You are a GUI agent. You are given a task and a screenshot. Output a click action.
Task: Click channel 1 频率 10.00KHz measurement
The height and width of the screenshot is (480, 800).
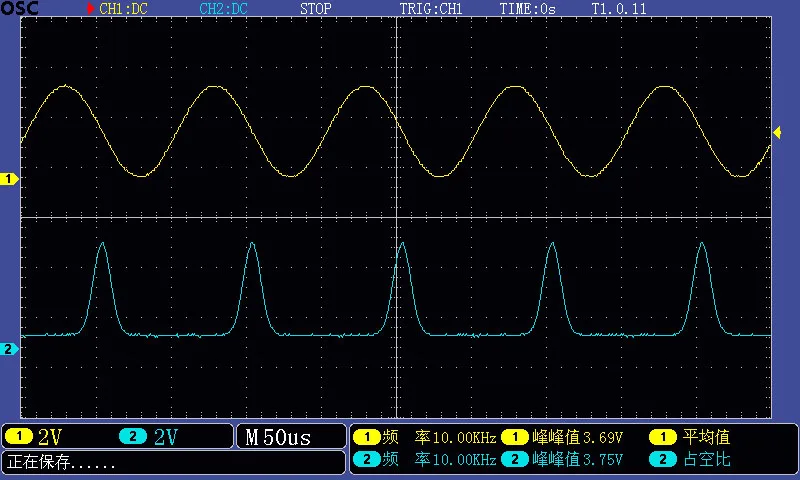(x=439, y=437)
